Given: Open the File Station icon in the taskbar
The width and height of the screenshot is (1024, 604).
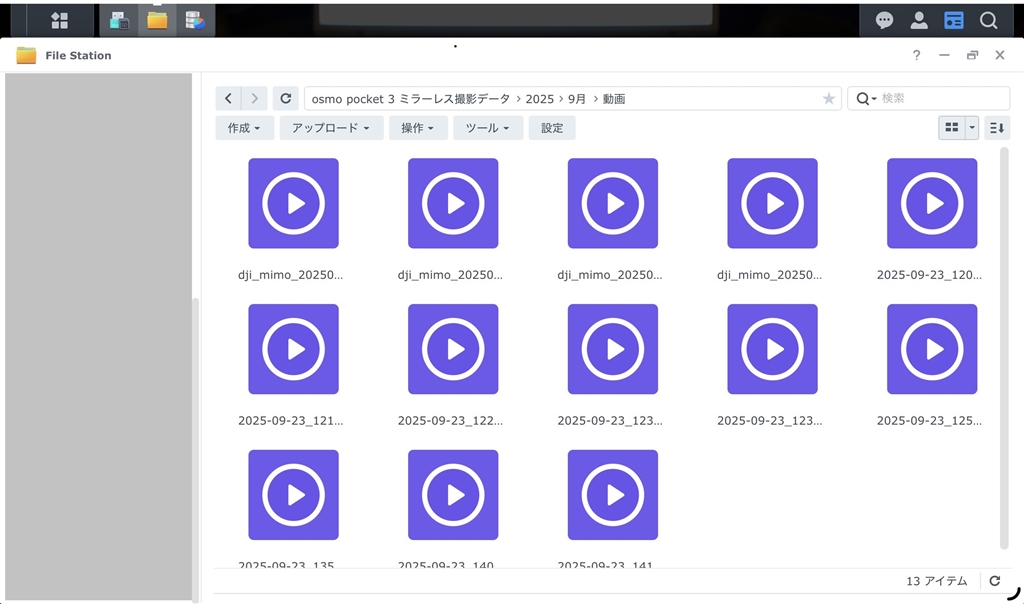Looking at the screenshot, I should (157, 19).
